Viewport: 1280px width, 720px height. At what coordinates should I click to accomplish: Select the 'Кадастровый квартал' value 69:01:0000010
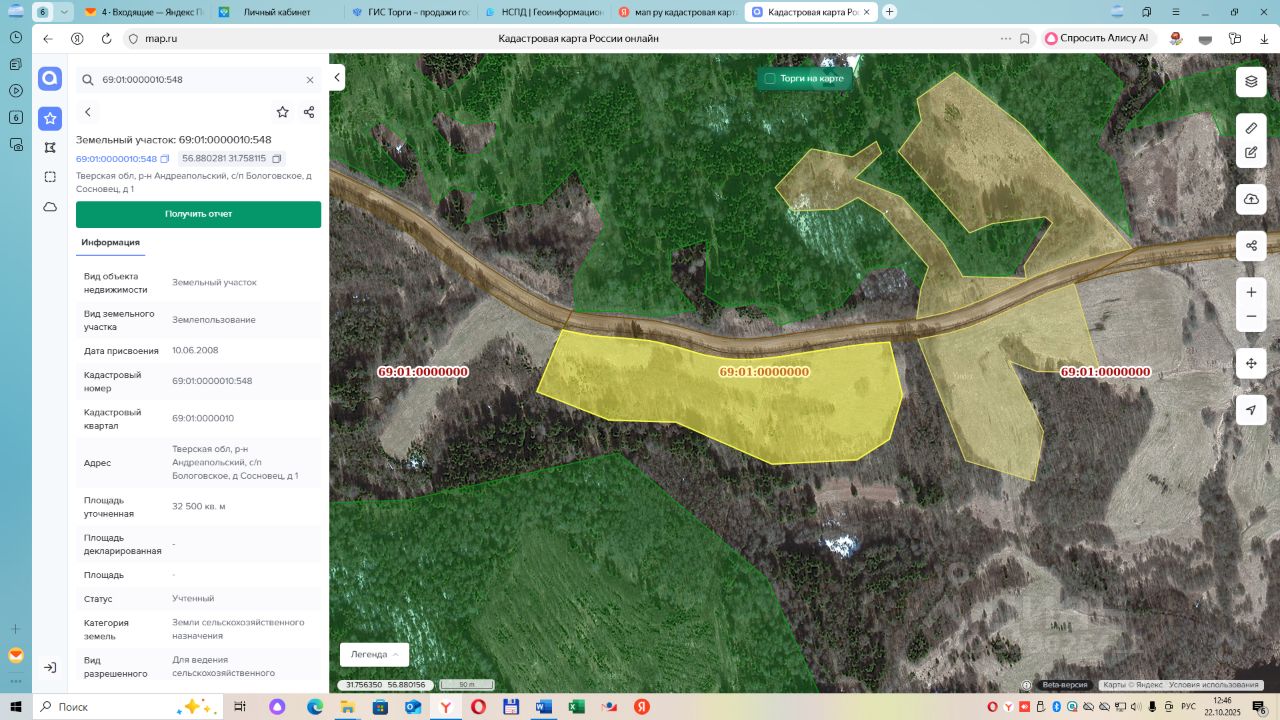tap(203, 419)
